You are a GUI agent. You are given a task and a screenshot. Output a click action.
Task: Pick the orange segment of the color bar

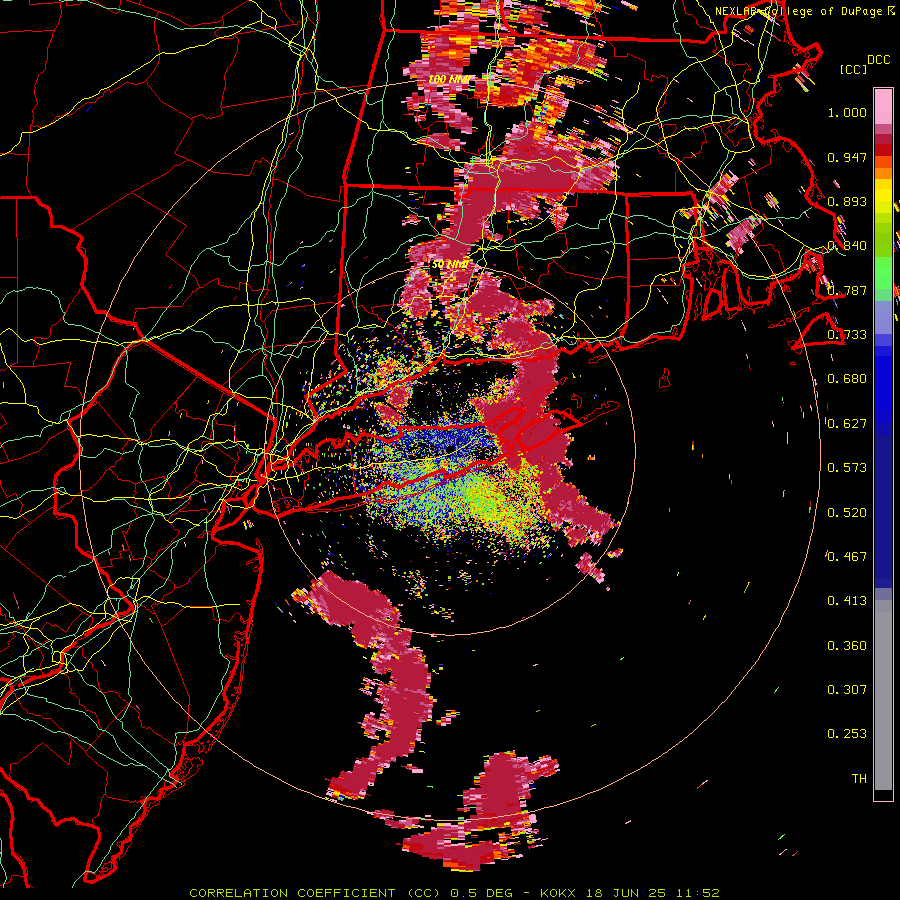[883, 168]
